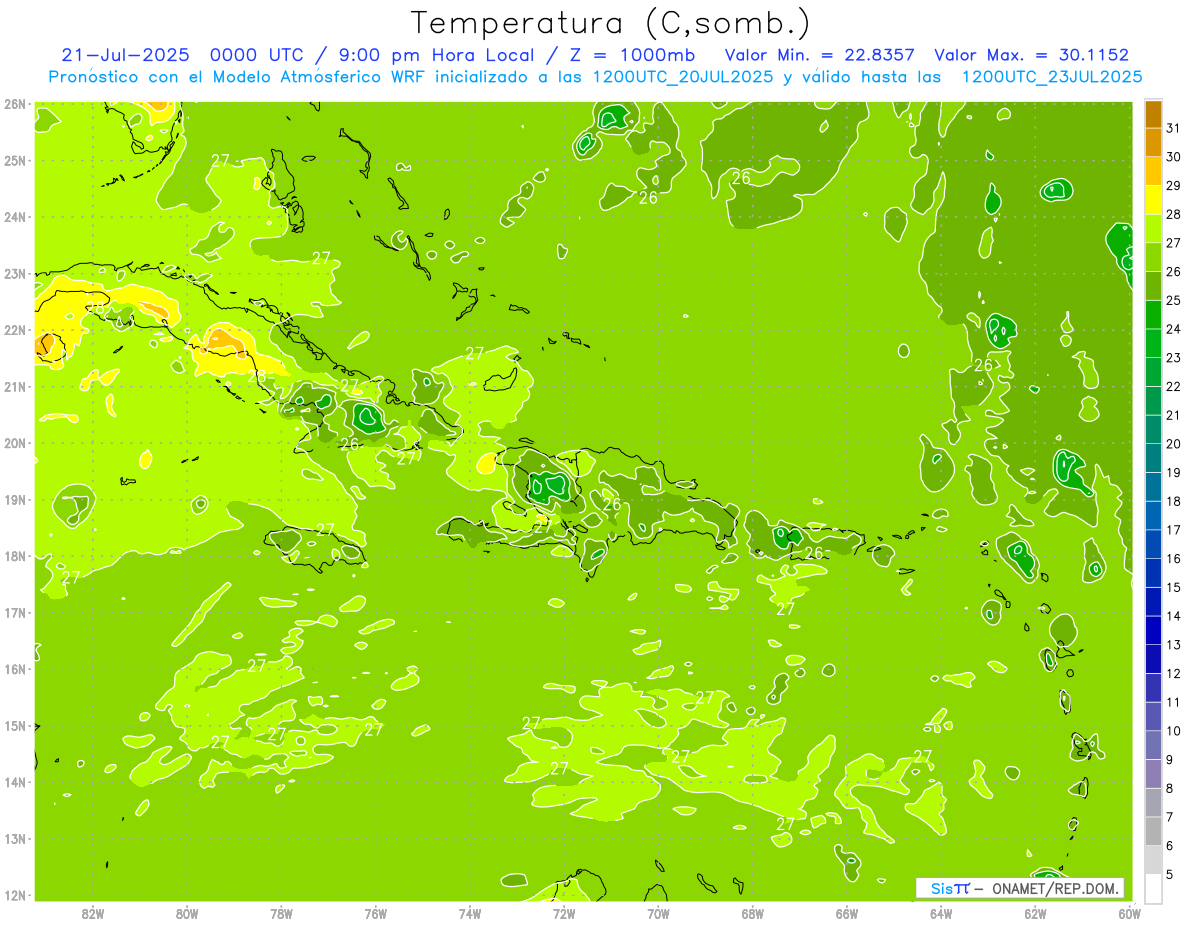Click the color scale value 14
Screen dimensions: 1200x927
[x=1173, y=616]
